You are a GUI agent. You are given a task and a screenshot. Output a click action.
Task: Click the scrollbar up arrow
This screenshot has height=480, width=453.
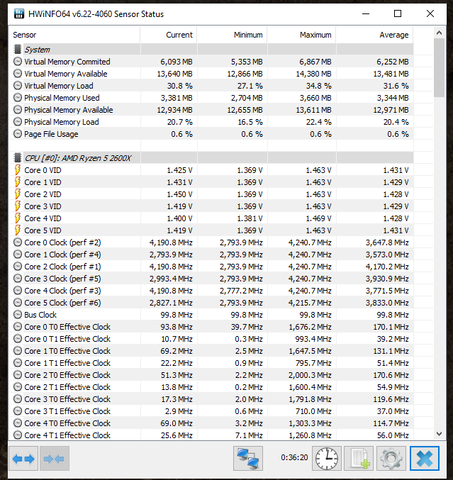pyautogui.click(x=439, y=33)
